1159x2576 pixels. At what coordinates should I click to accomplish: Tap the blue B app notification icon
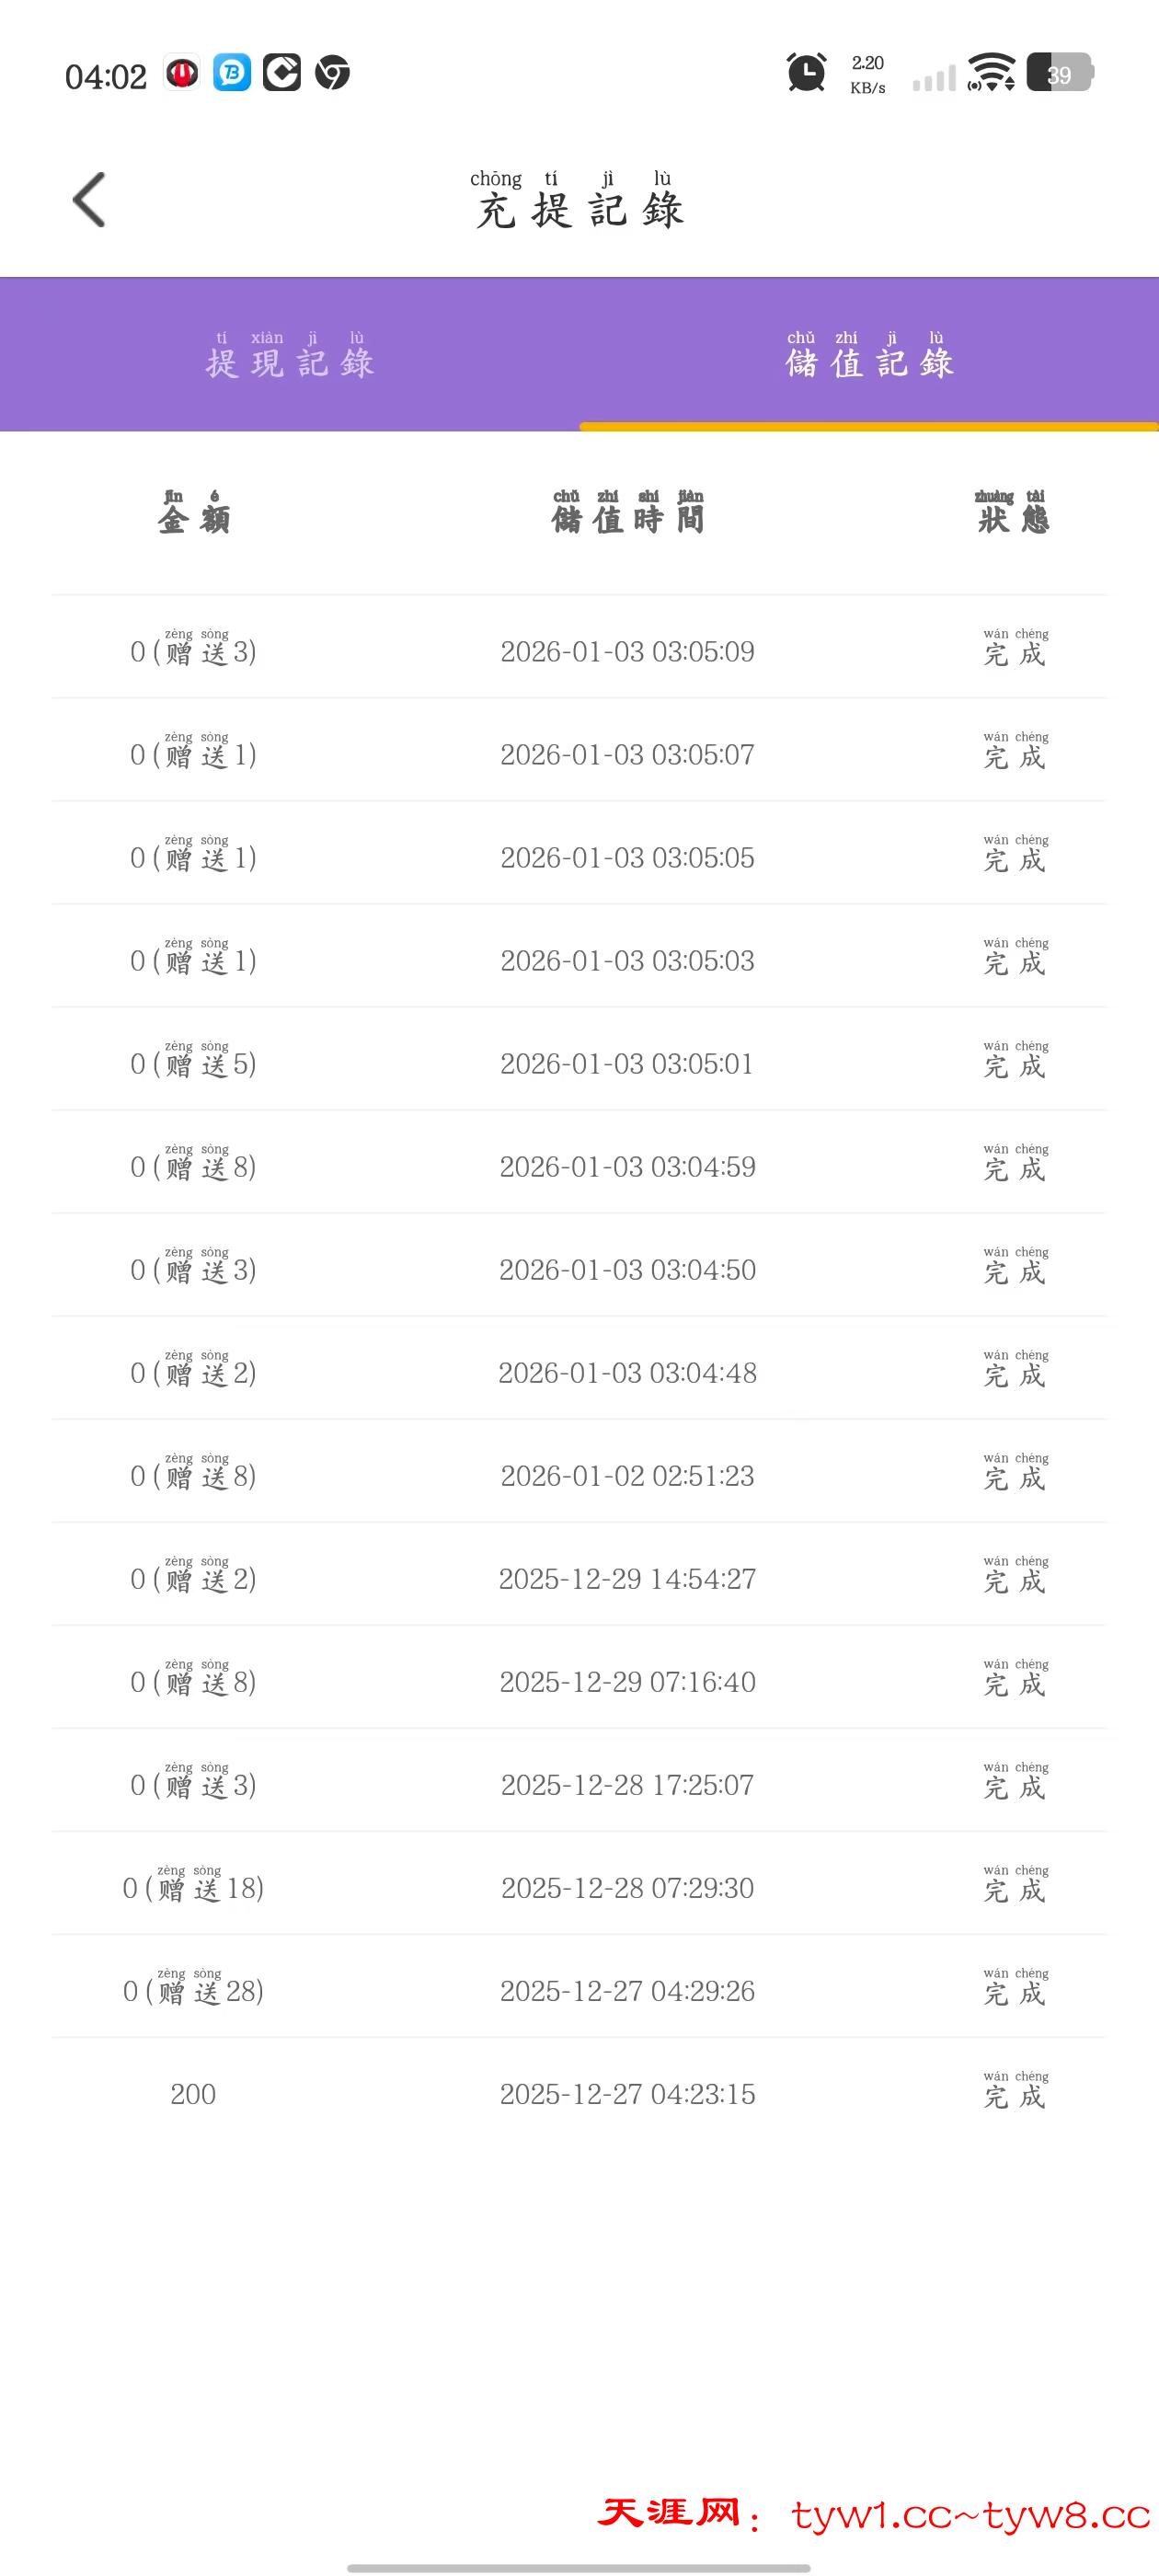pyautogui.click(x=232, y=73)
